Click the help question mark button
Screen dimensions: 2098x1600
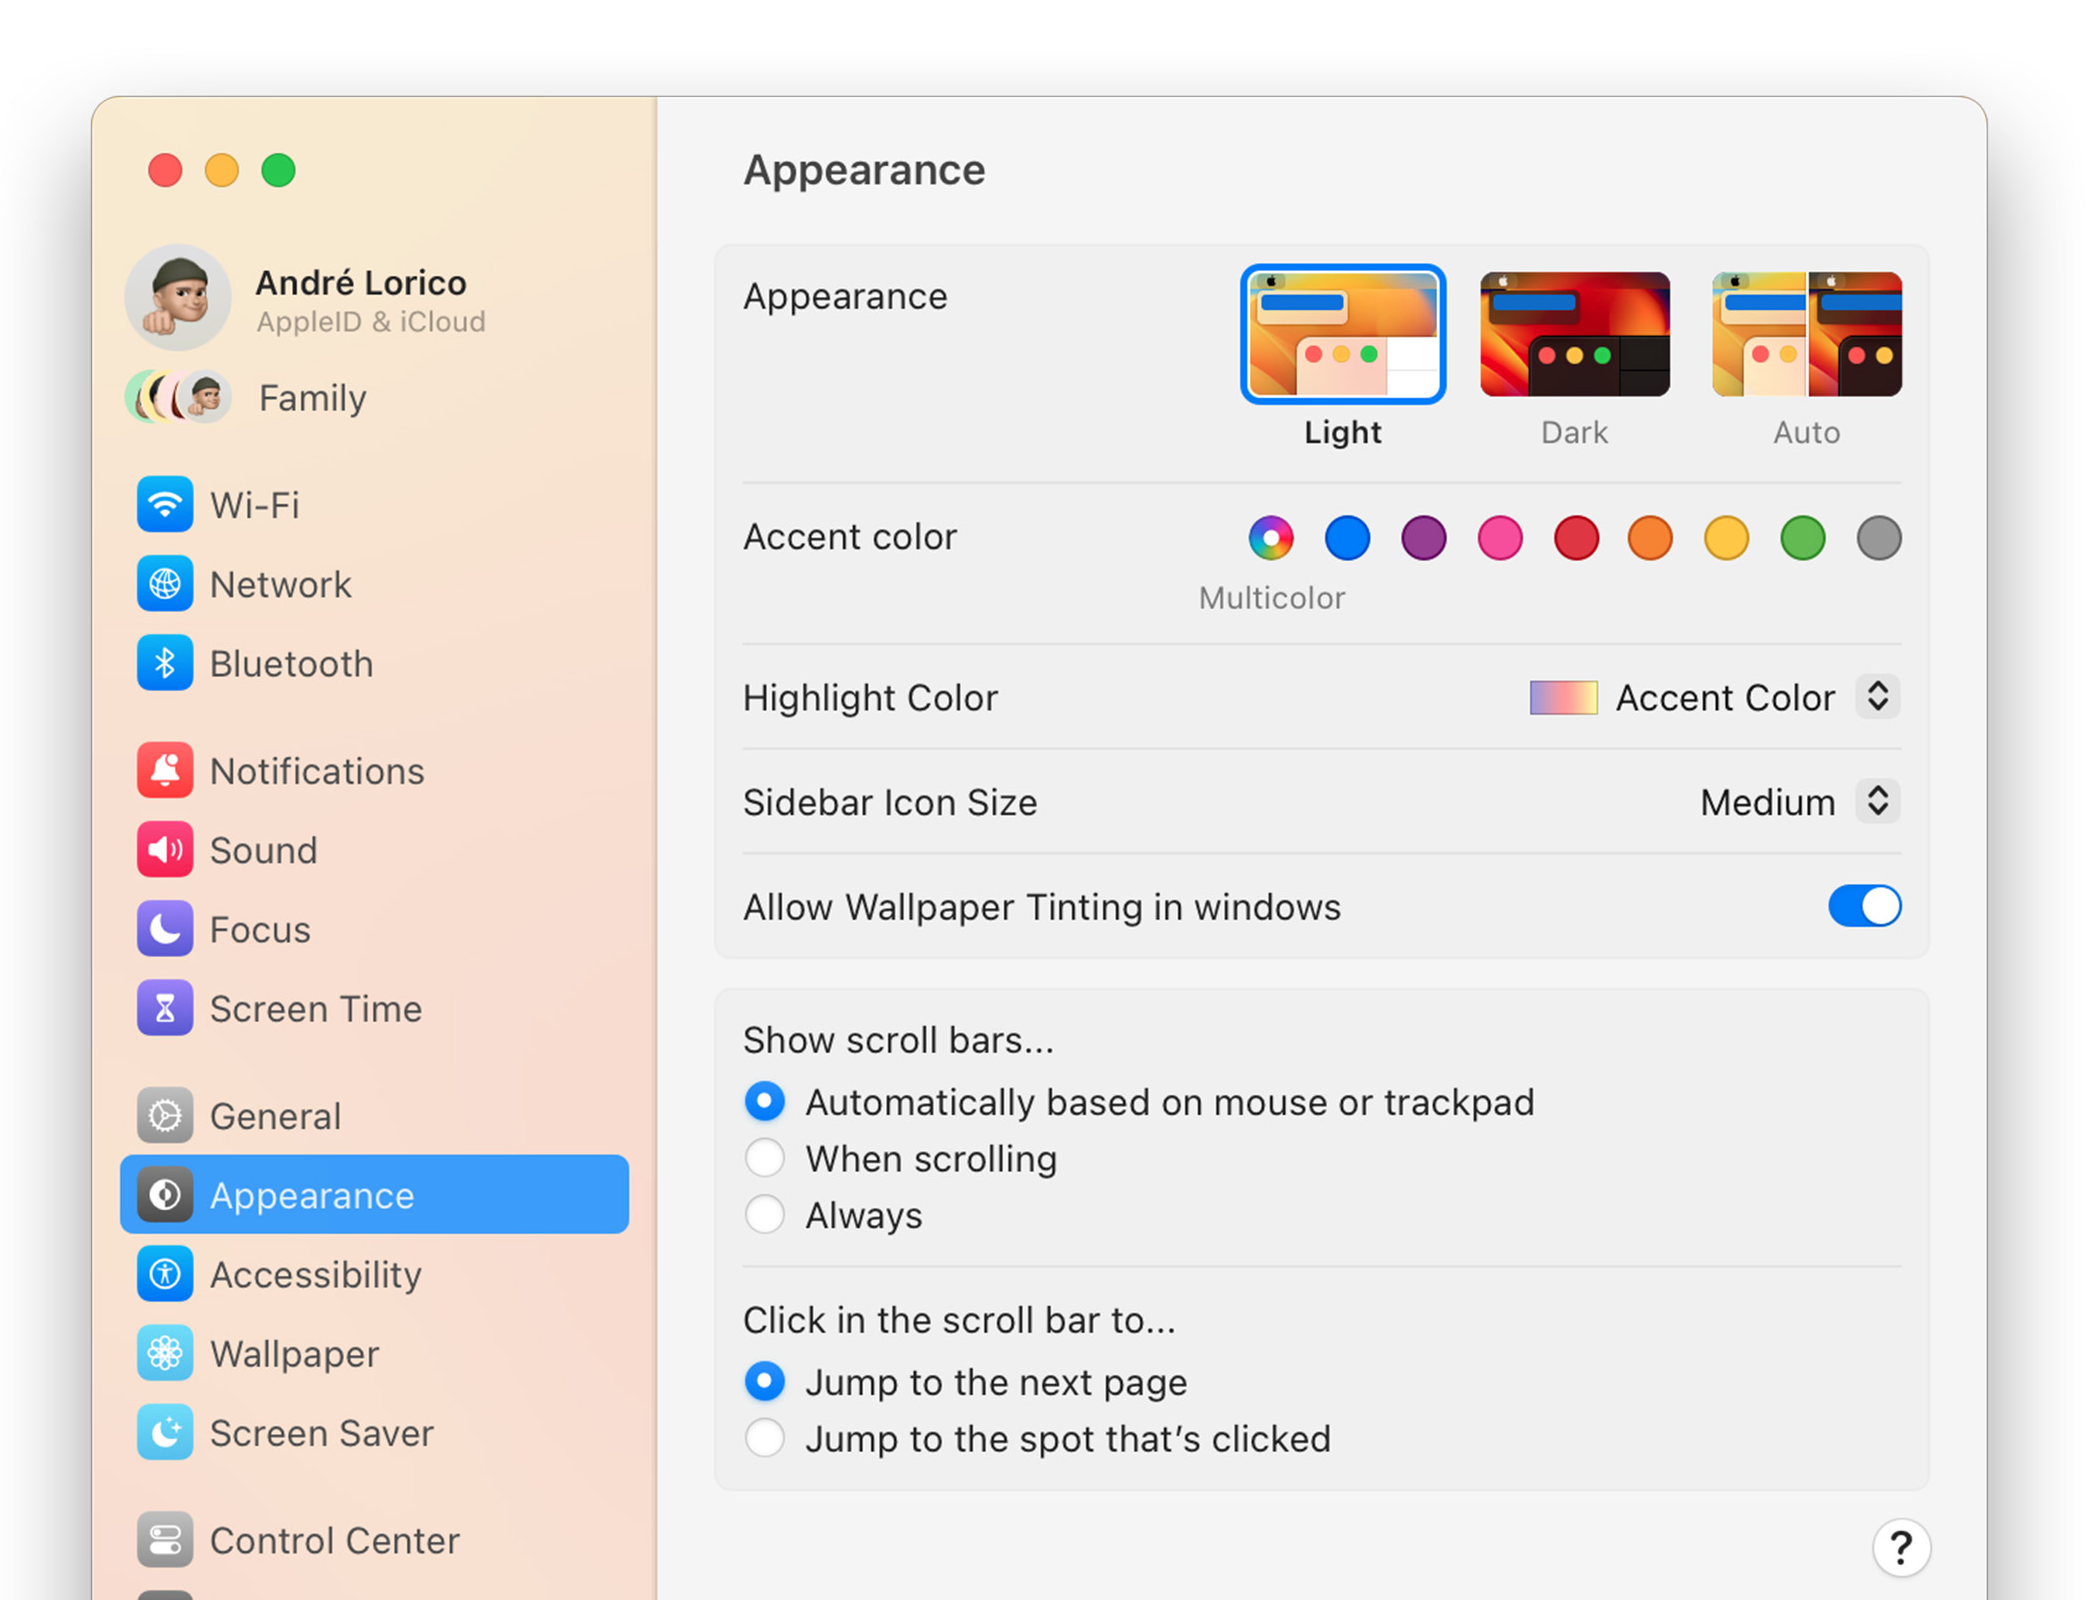tap(1900, 1548)
